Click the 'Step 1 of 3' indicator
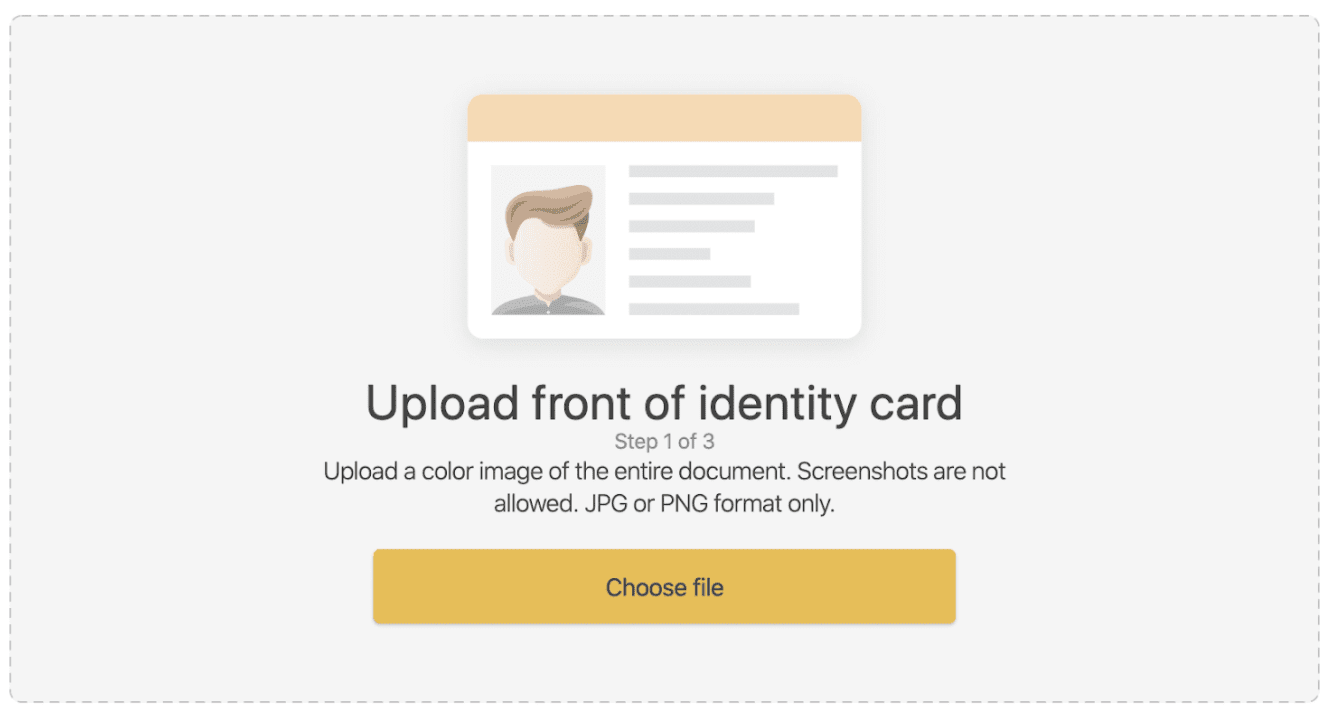 pyautogui.click(x=664, y=441)
